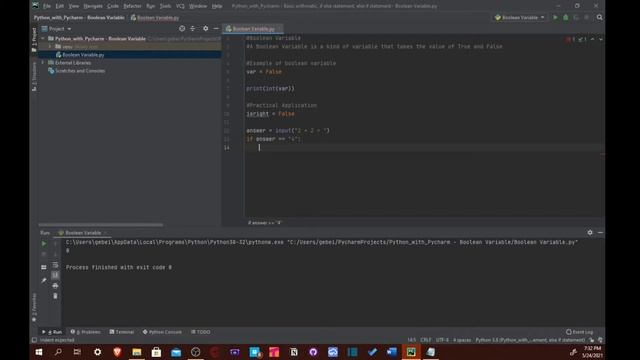The image size is (640, 360).
Task: Run the Boolean Variable configuration from top toolbar
Action: coord(555,18)
